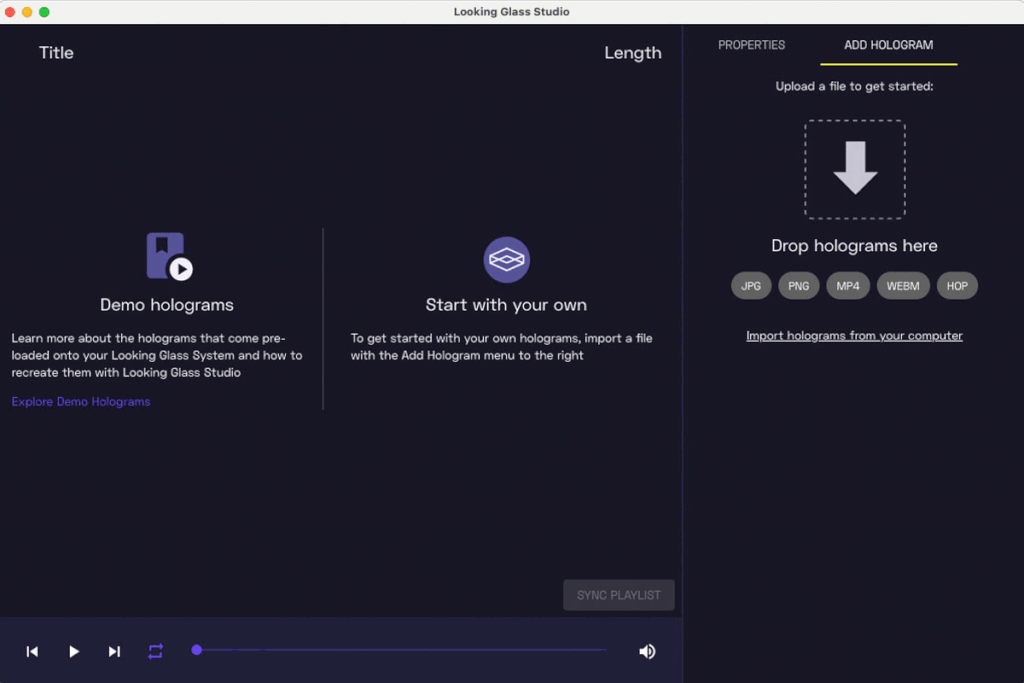Open Explore Demo Holograms link
The width and height of the screenshot is (1024, 683).
(81, 402)
